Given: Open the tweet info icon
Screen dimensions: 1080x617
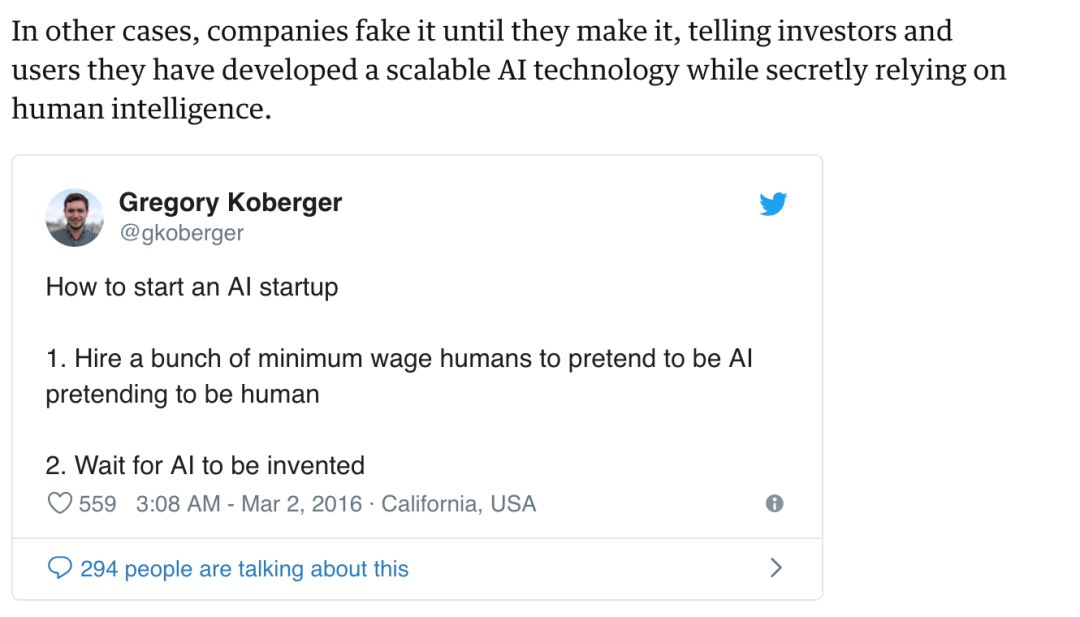Looking at the screenshot, I should (x=774, y=504).
